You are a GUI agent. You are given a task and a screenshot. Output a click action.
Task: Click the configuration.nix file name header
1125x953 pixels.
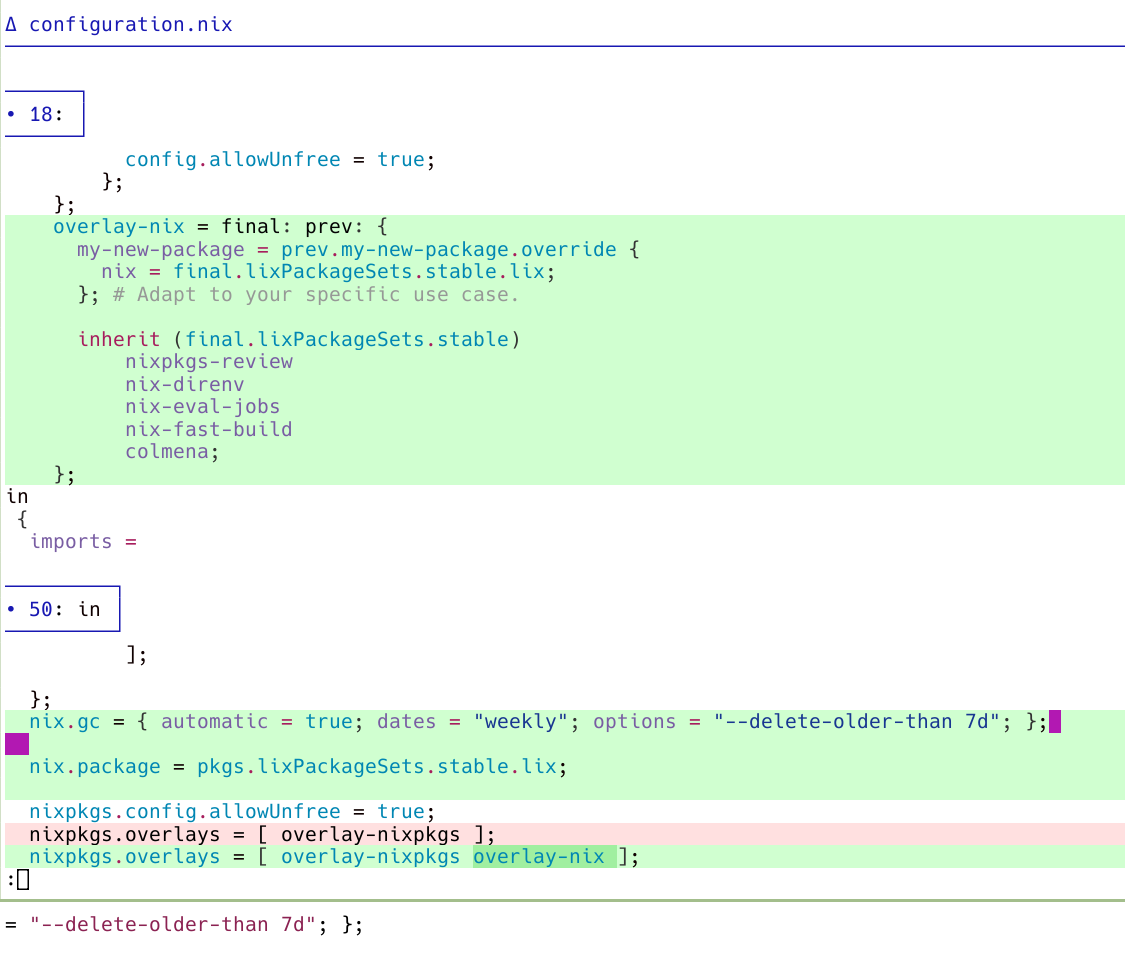(x=130, y=25)
